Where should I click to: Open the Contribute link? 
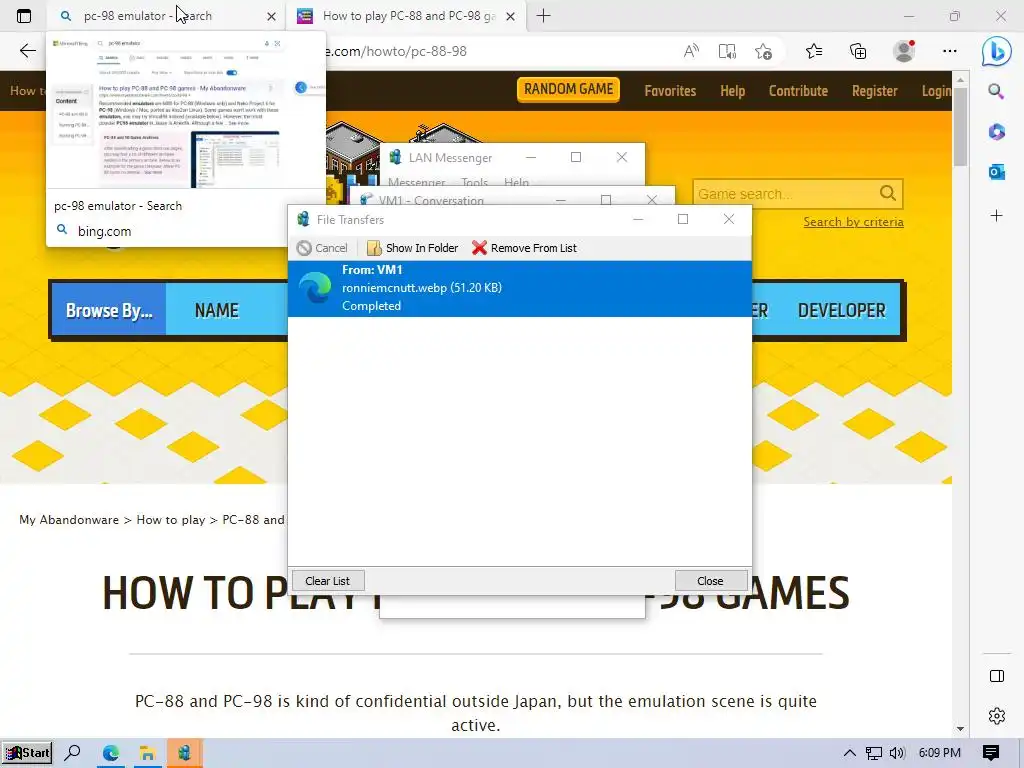(798, 91)
